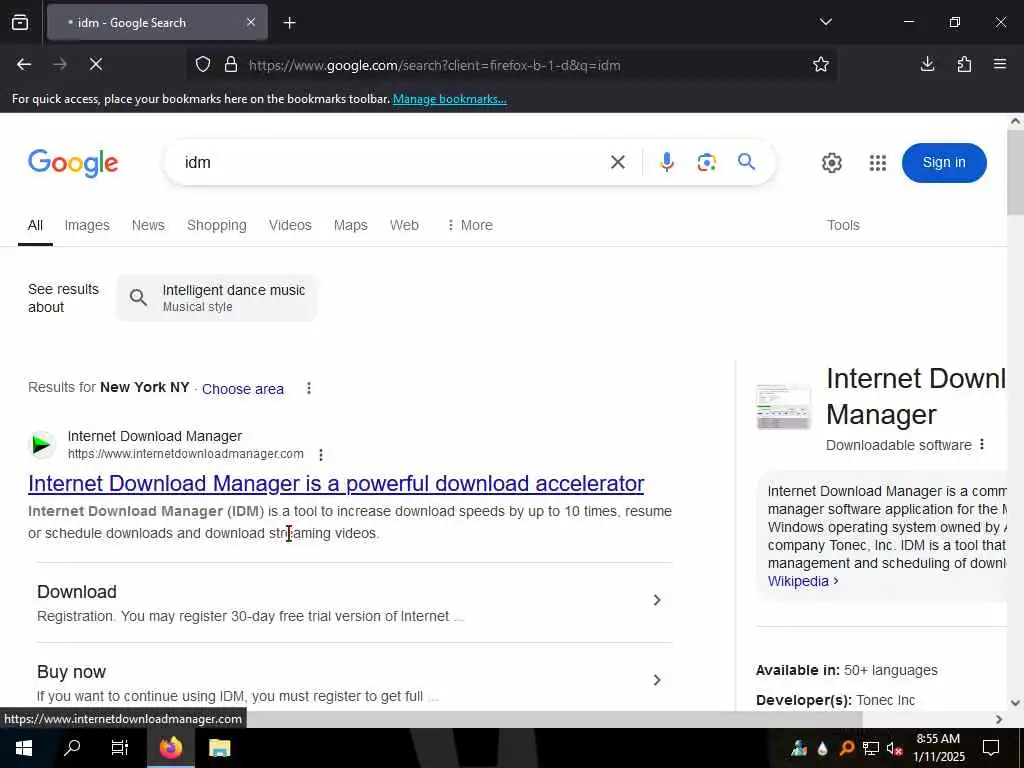Click the Sign in button

(944, 163)
